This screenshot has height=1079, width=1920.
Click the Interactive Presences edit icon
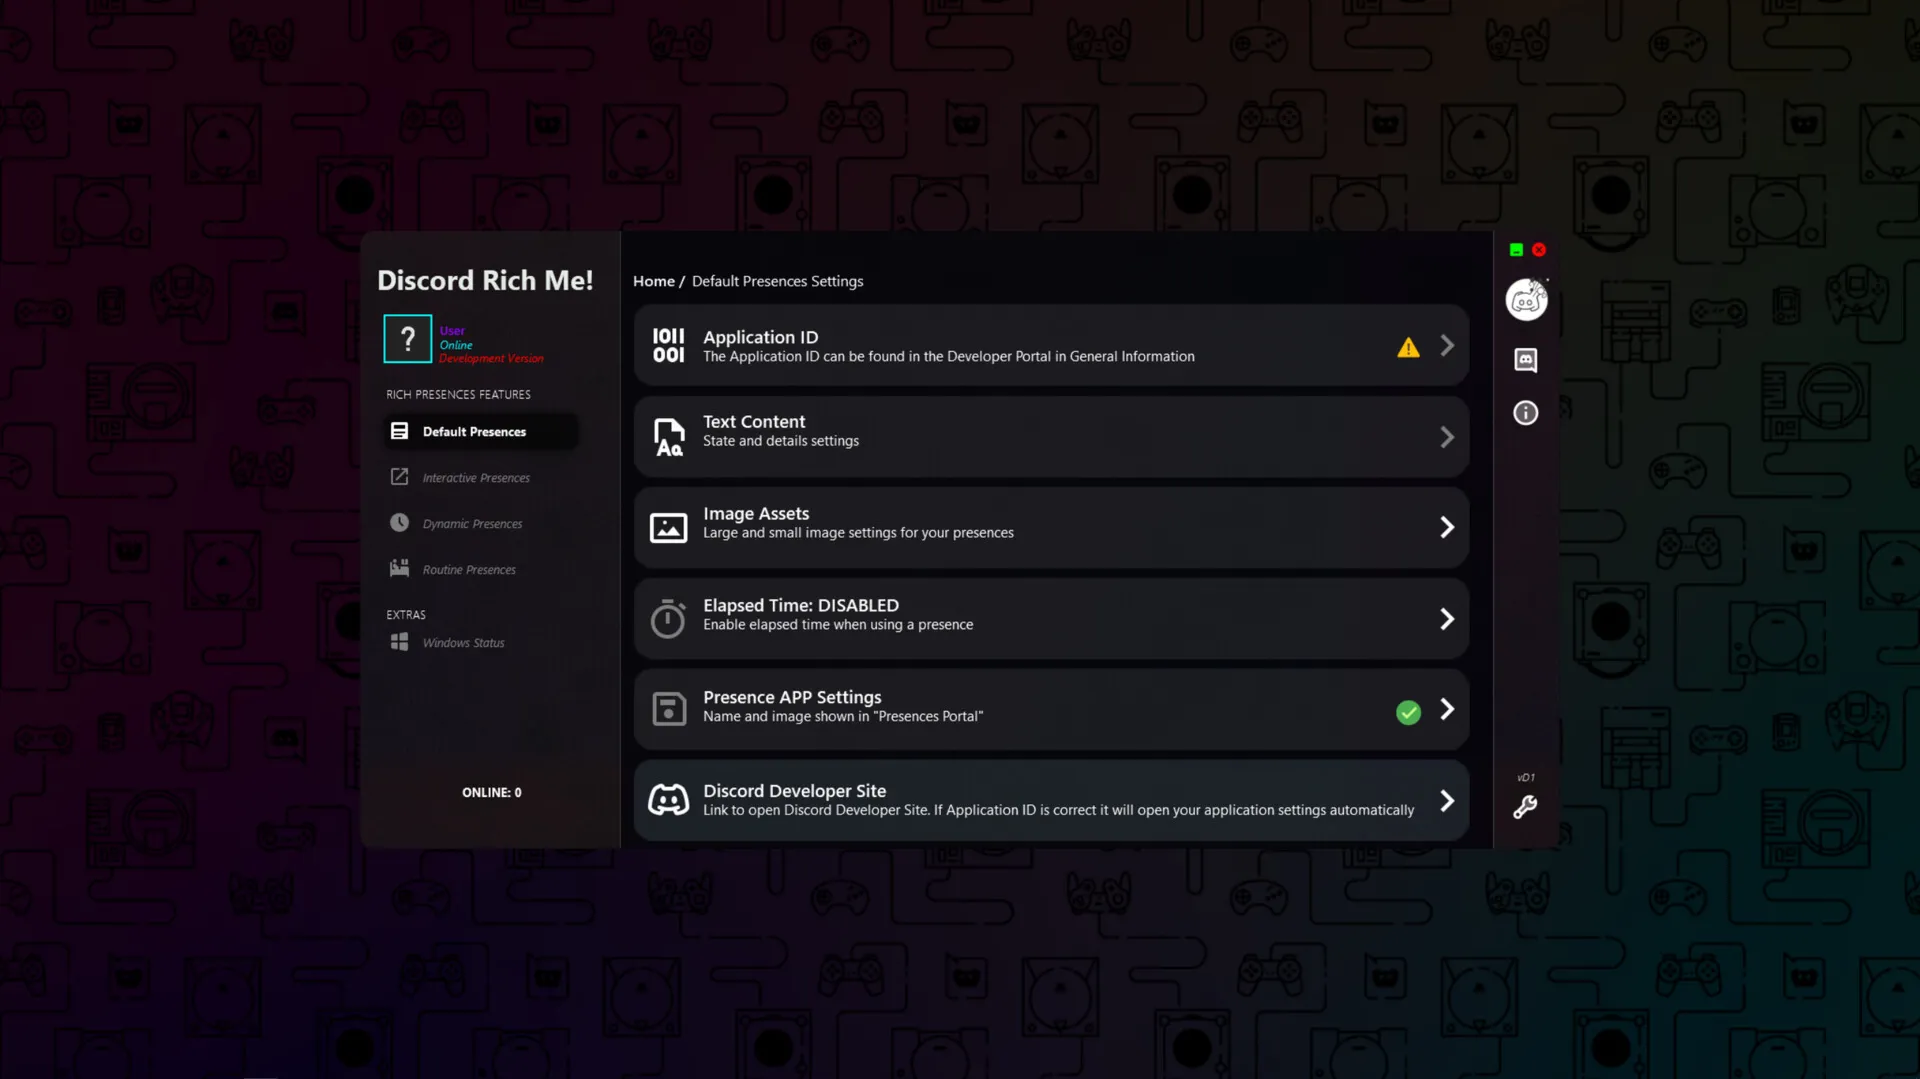point(399,477)
